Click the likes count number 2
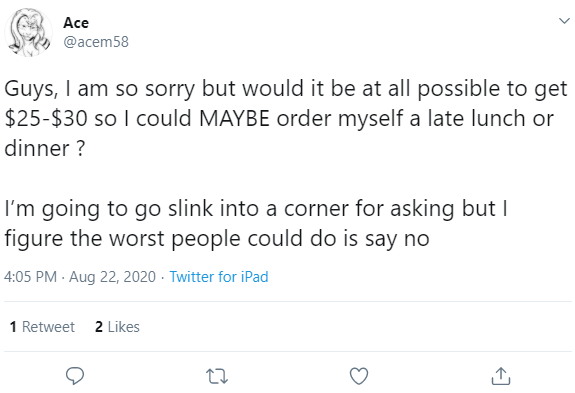 (99, 327)
